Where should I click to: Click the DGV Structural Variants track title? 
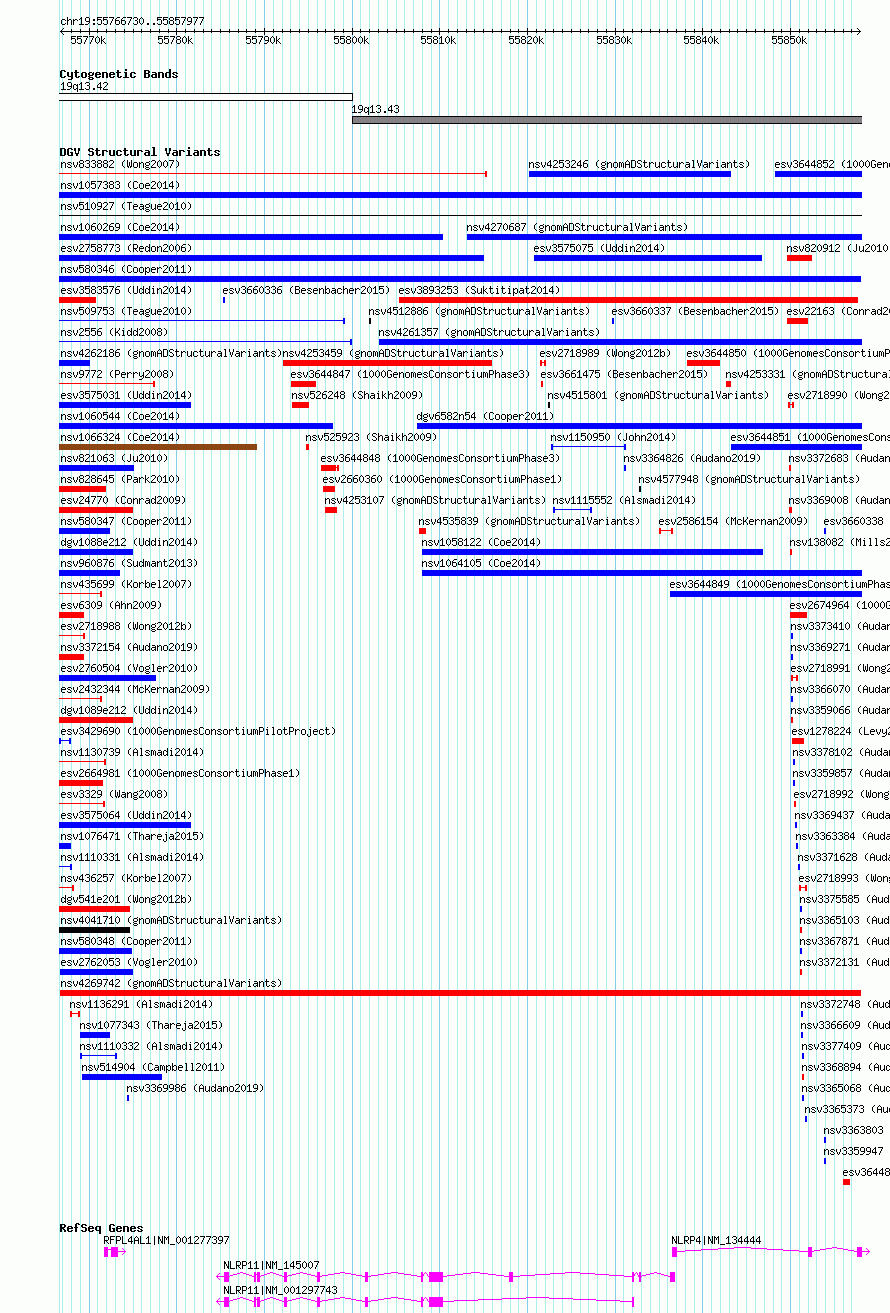pos(140,152)
